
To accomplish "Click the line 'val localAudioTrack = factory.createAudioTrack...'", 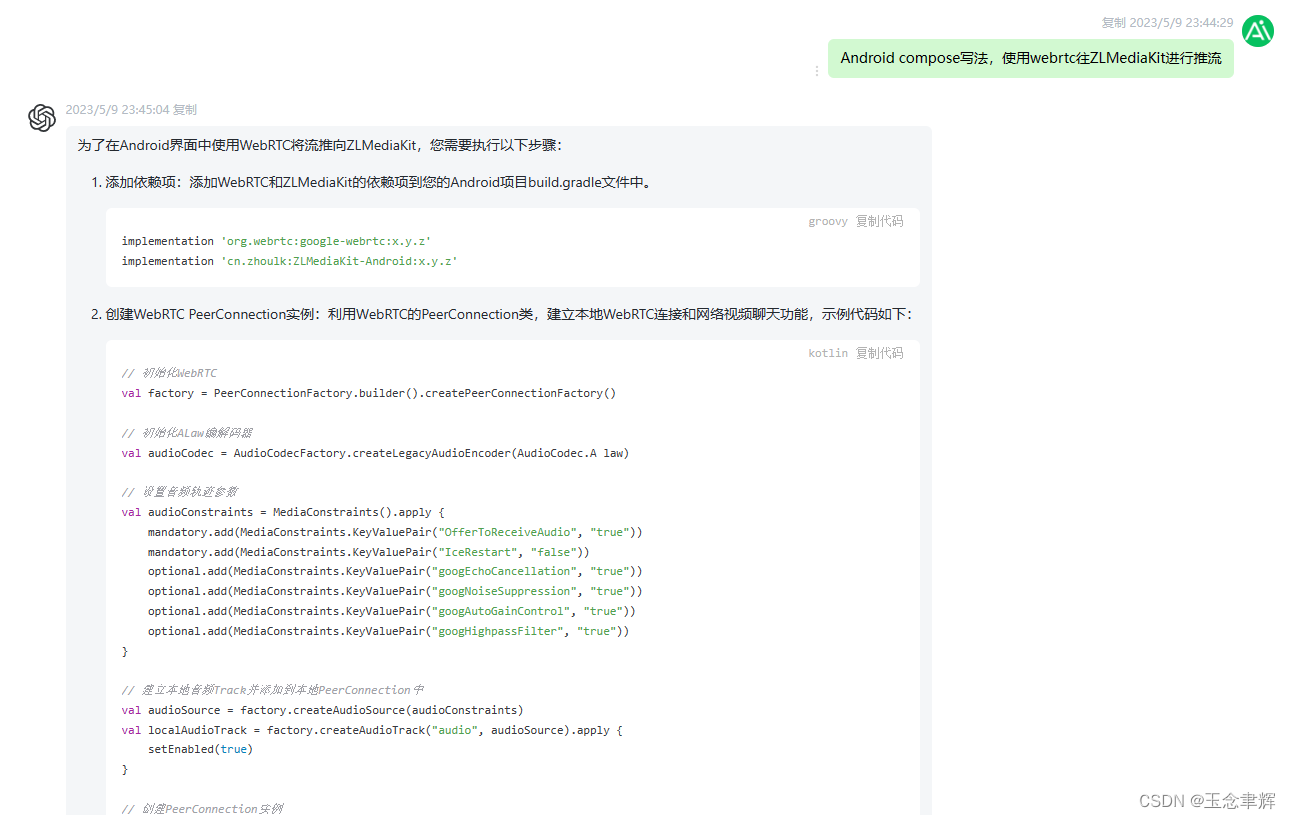I will tap(372, 730).
